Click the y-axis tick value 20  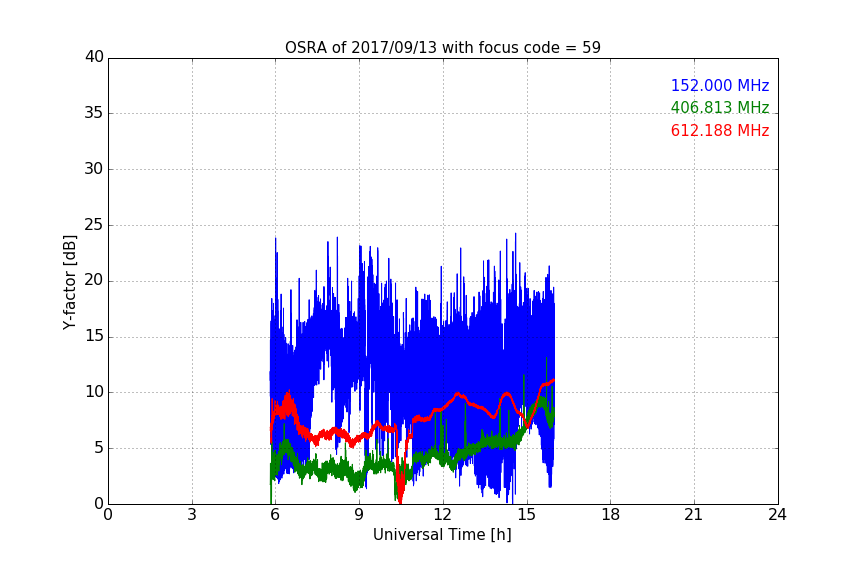tap(94, 280)
